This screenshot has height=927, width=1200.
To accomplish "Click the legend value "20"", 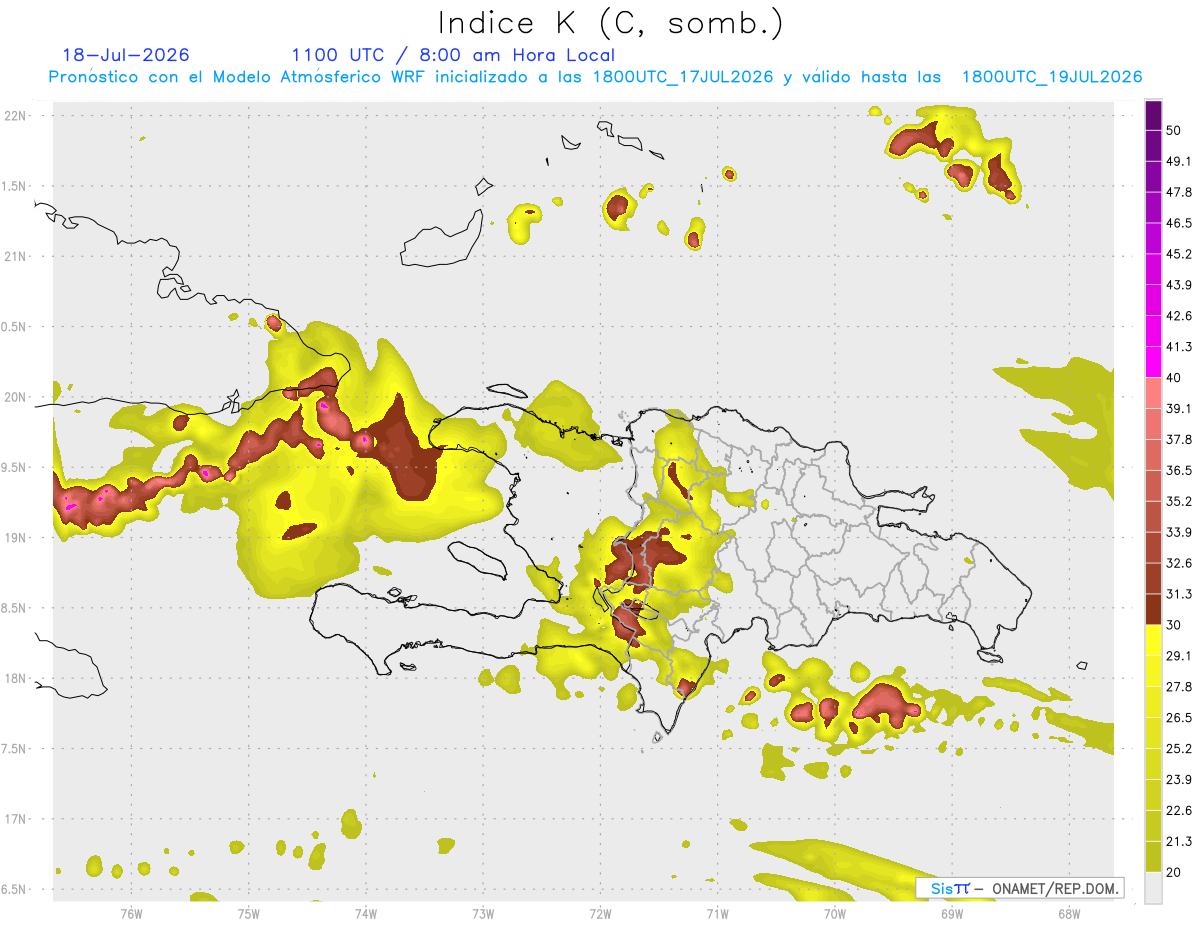I will [x=1174, y=872].
